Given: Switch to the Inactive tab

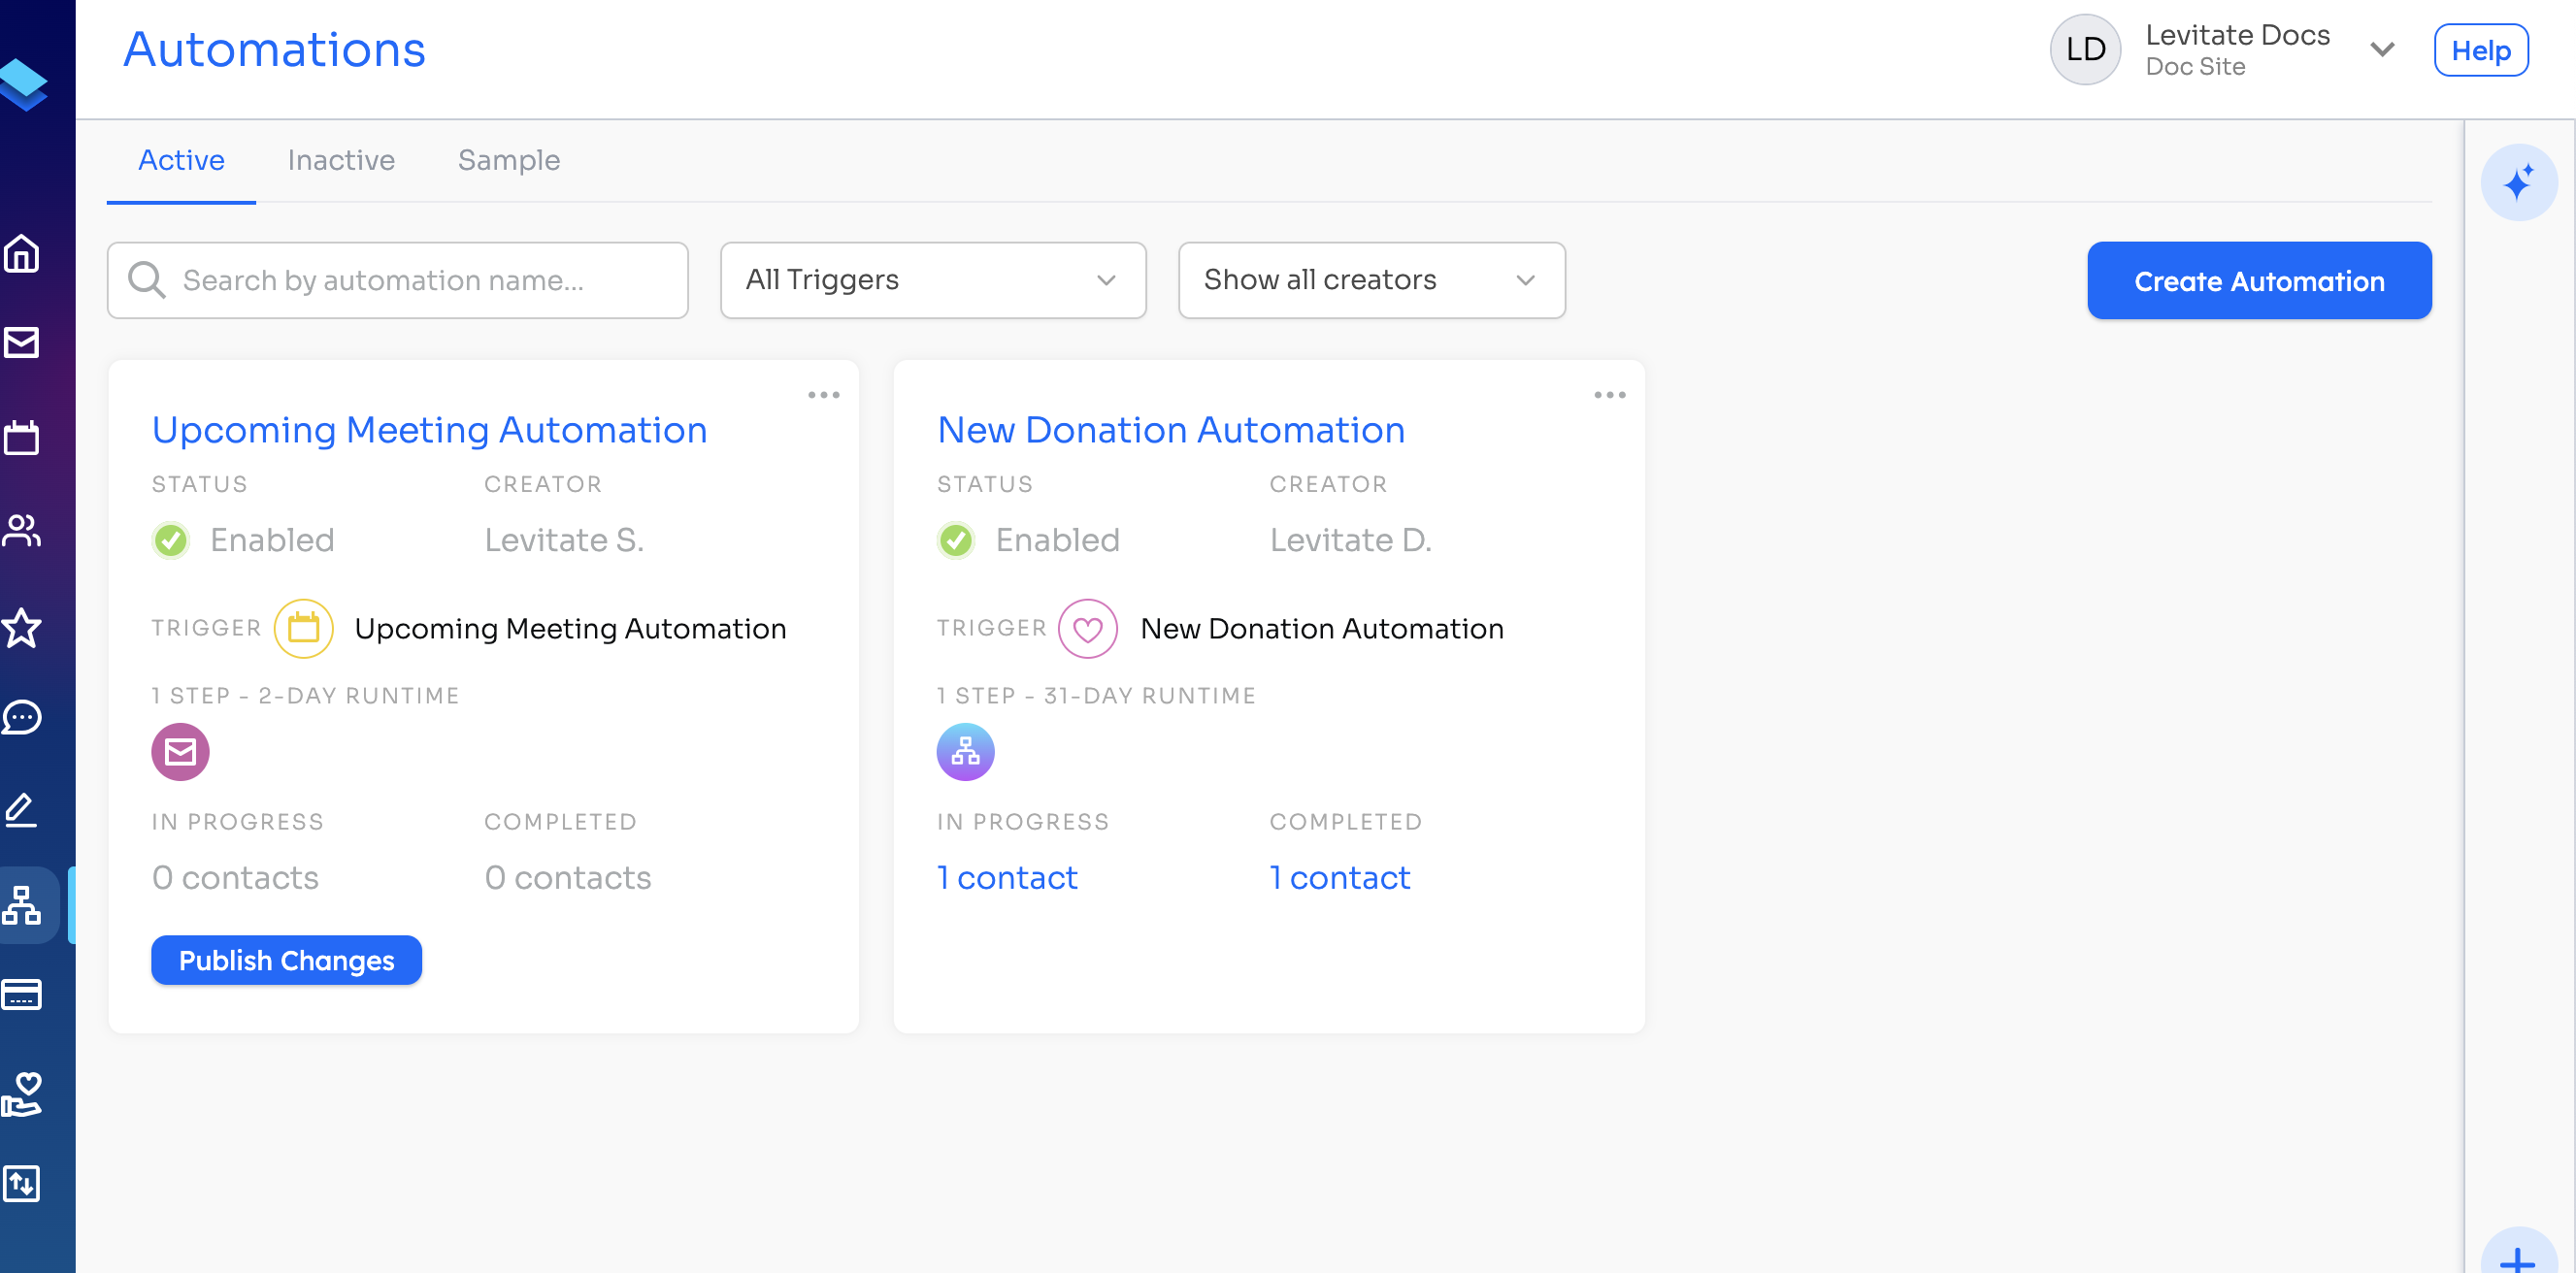Looking at the screenshot, I should pyautogui.click(x=341, y=160).
